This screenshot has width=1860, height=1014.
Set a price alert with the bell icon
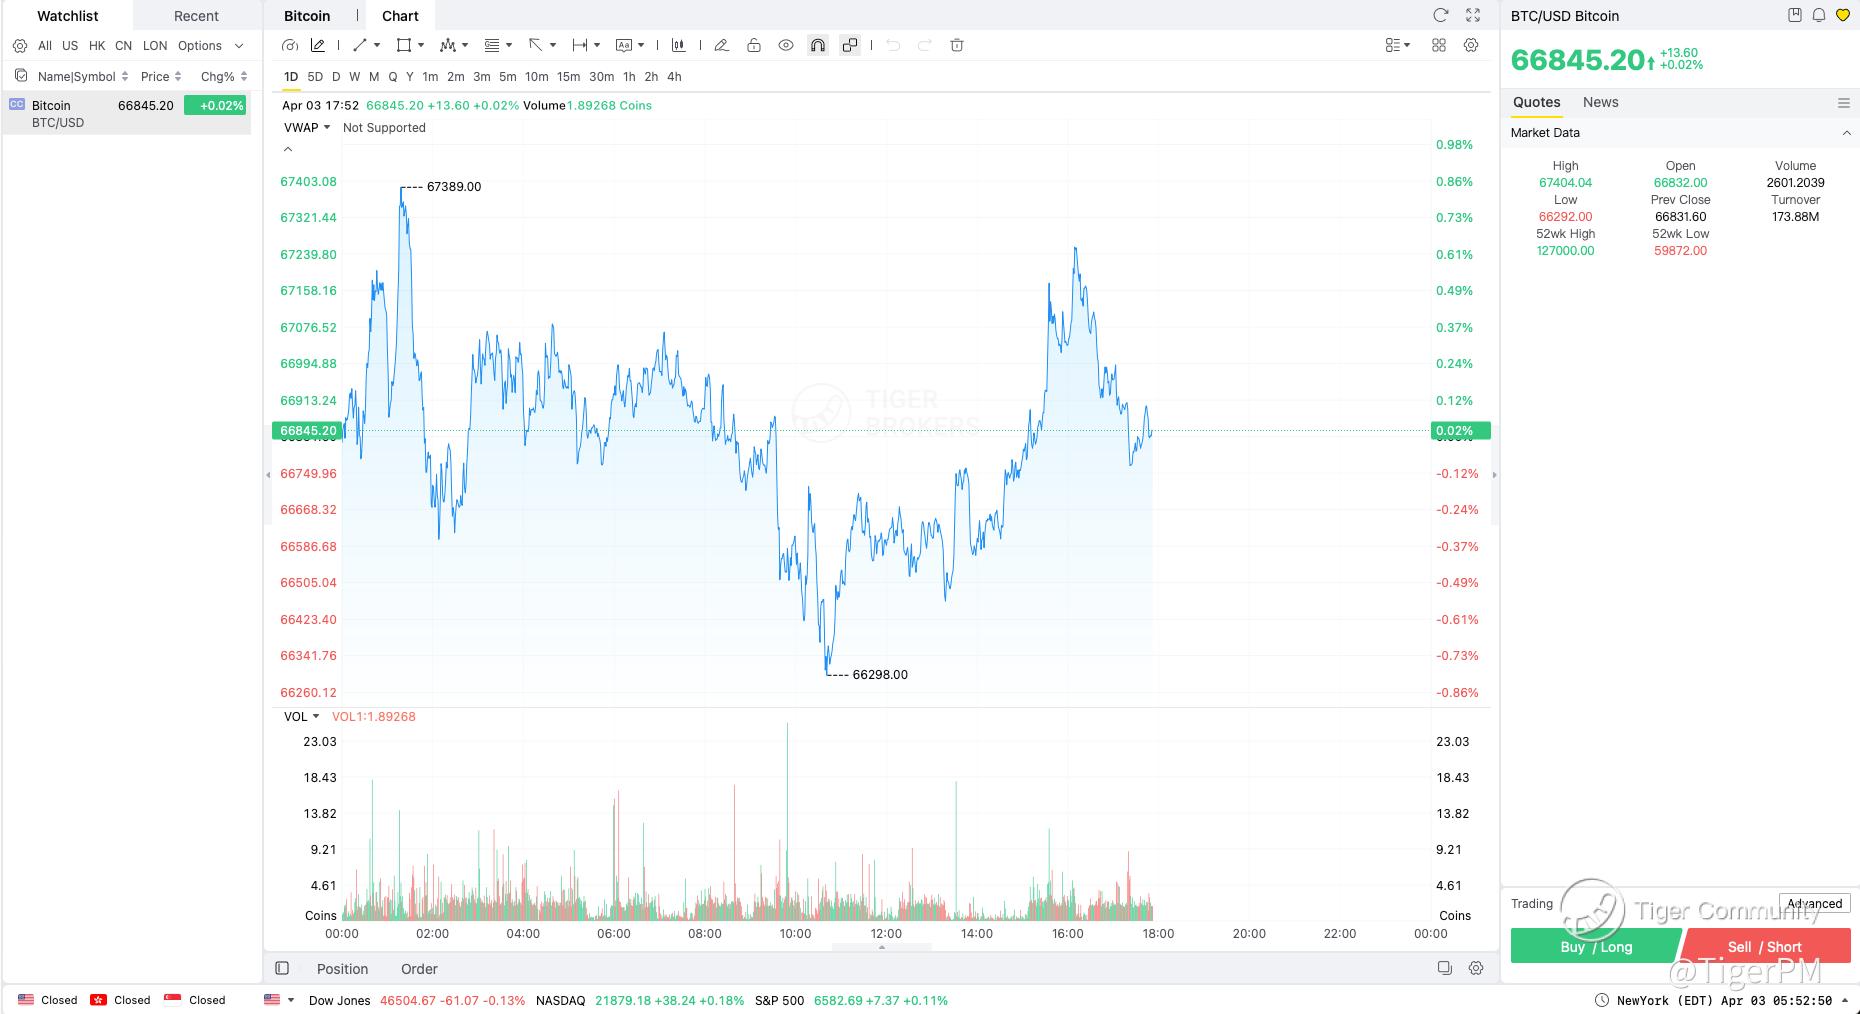[1819, 15]
